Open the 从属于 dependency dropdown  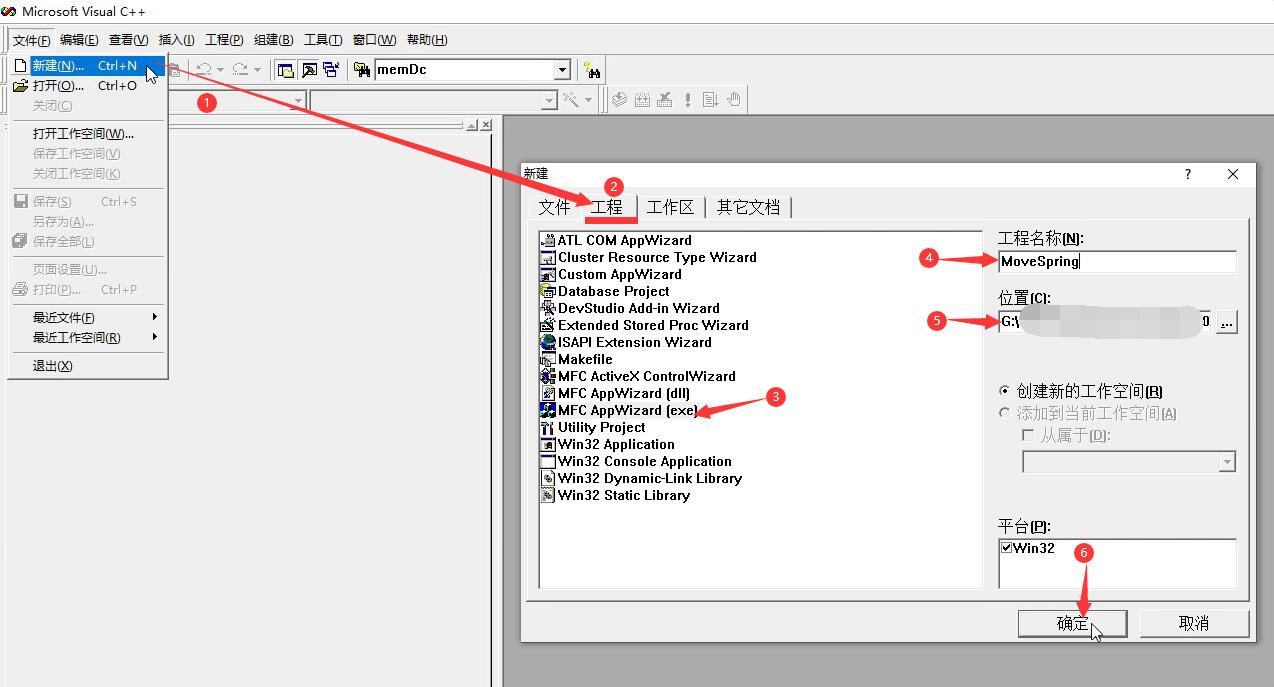[x=1227, y=462]
